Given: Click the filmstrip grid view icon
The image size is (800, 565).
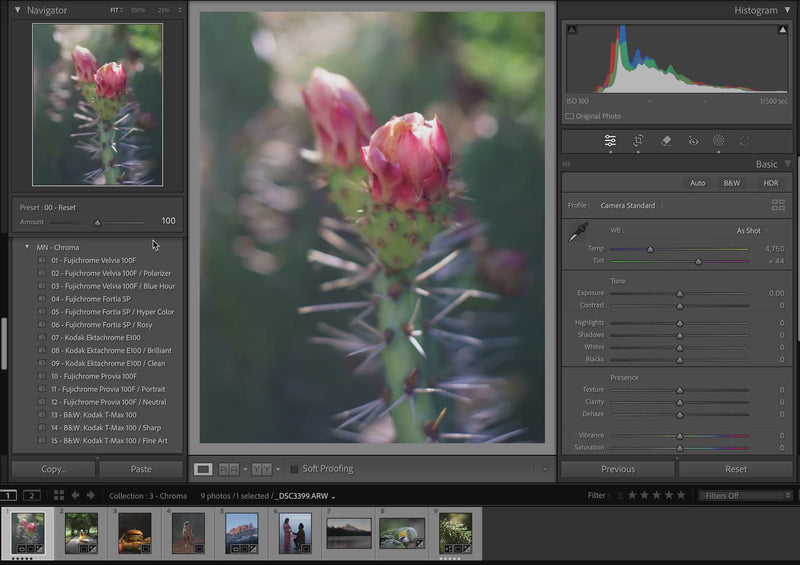Looking at the screenshot, I should pos(59,495).
